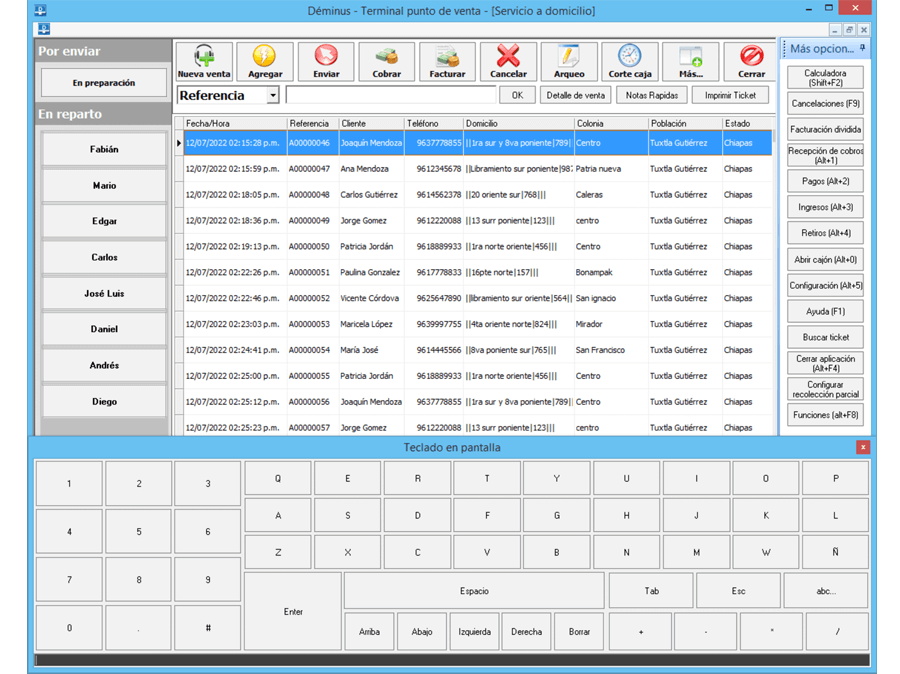The image size is (900, 674).
Task: Click Ingresos (Alt+3)
Action: (825, 207)
